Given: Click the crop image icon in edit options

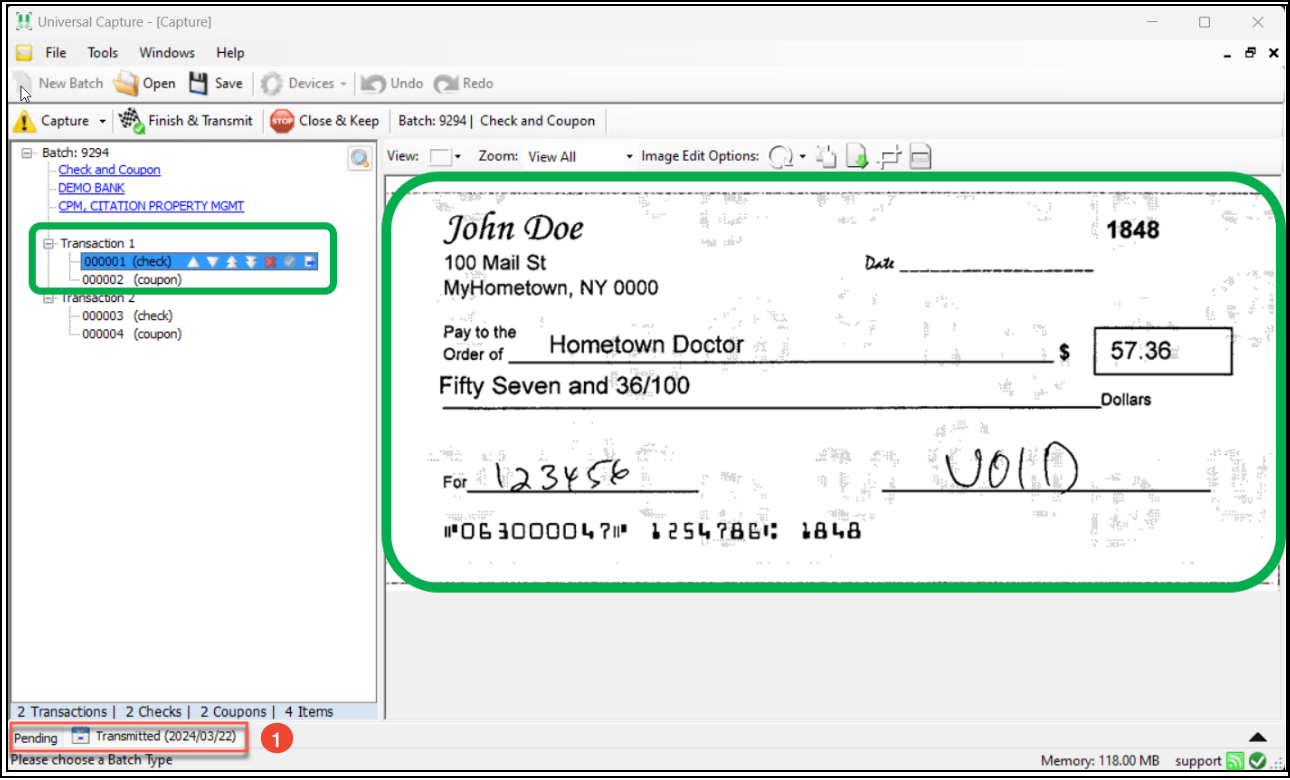Looking at the screenshot, I should point(889,157).
